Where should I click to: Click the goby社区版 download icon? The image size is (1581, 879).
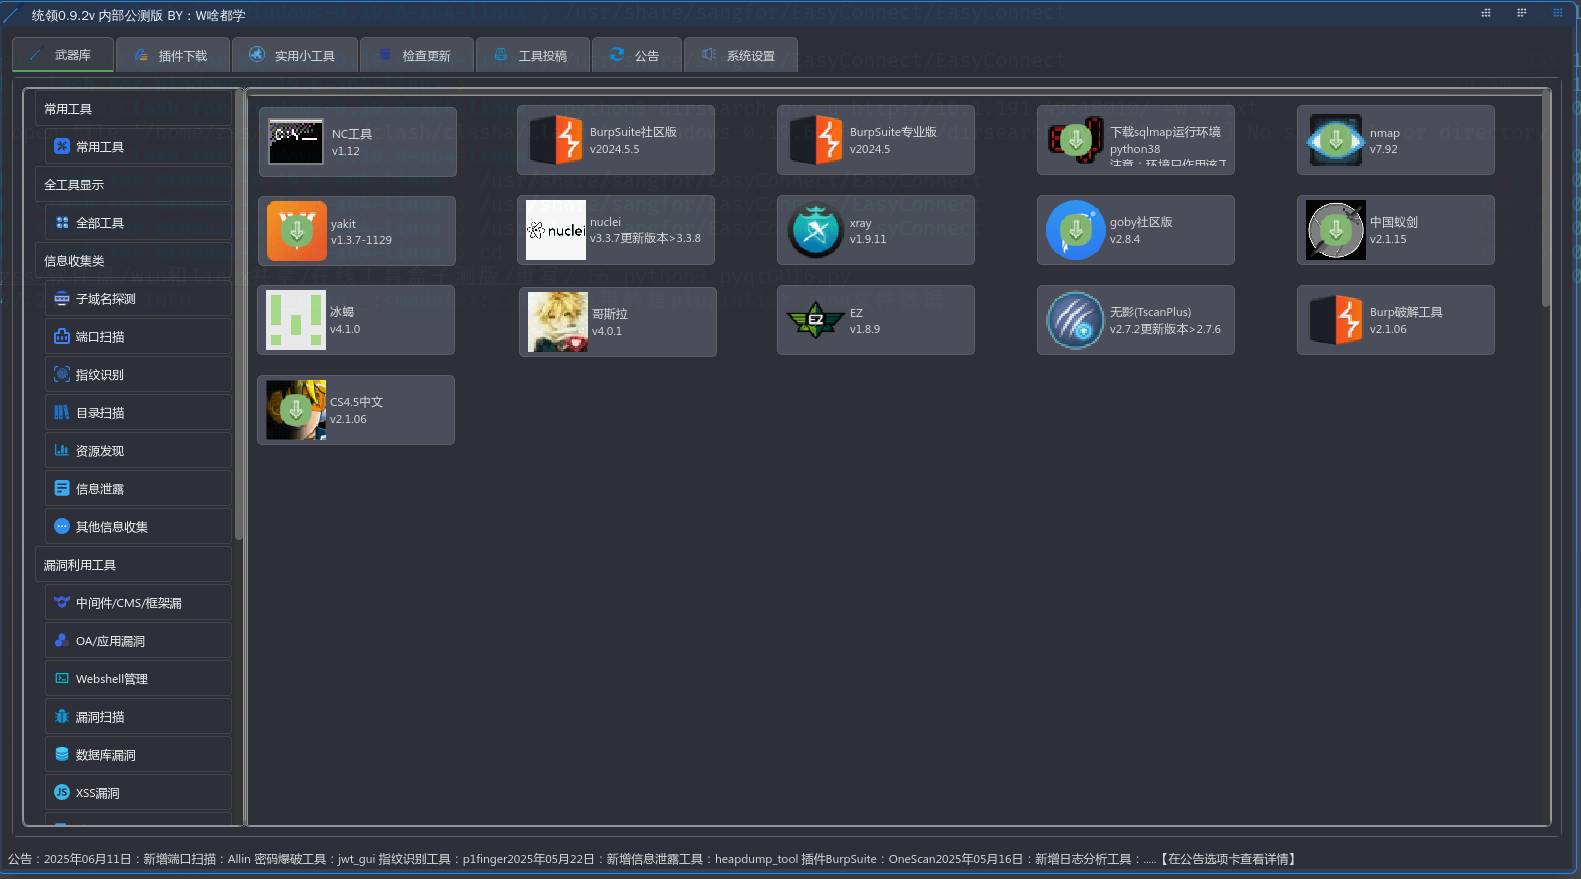pos(1075,230)
